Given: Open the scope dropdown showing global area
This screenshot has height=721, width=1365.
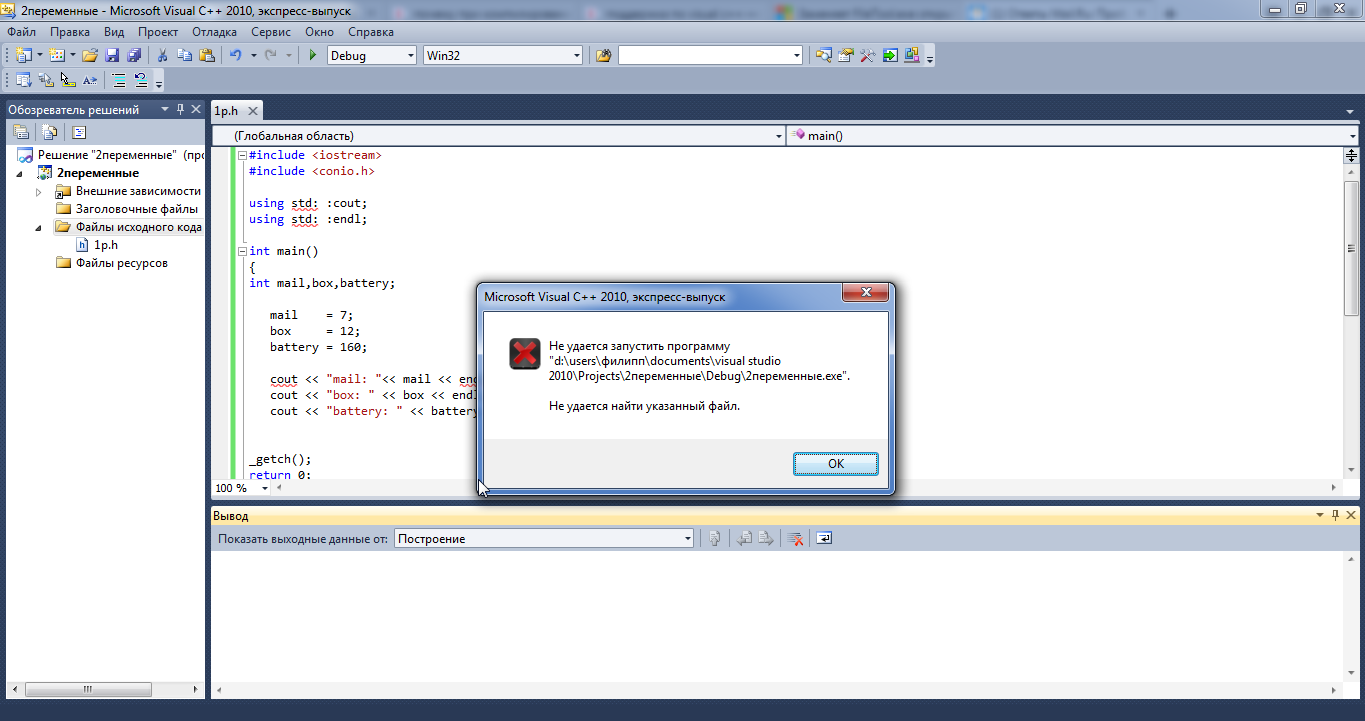Looking at the screenshot, I should (779, 136).
